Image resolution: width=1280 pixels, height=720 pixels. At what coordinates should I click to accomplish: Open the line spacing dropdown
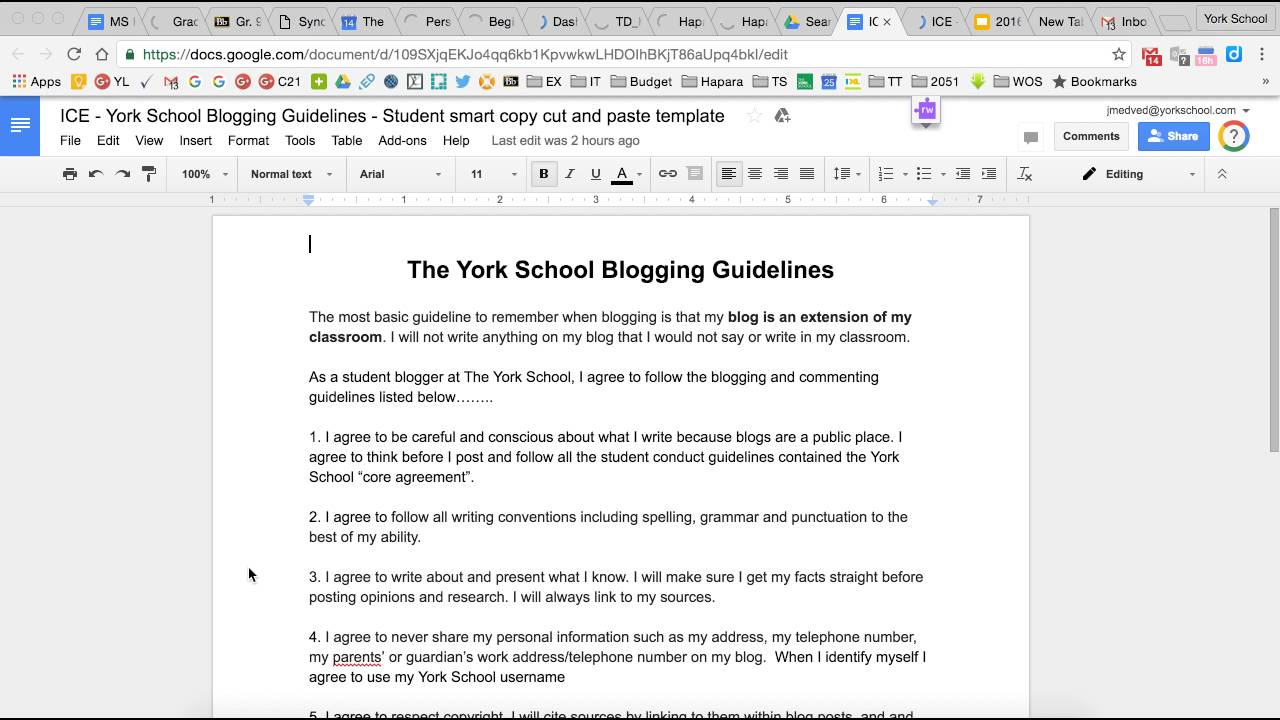(848, 174)
